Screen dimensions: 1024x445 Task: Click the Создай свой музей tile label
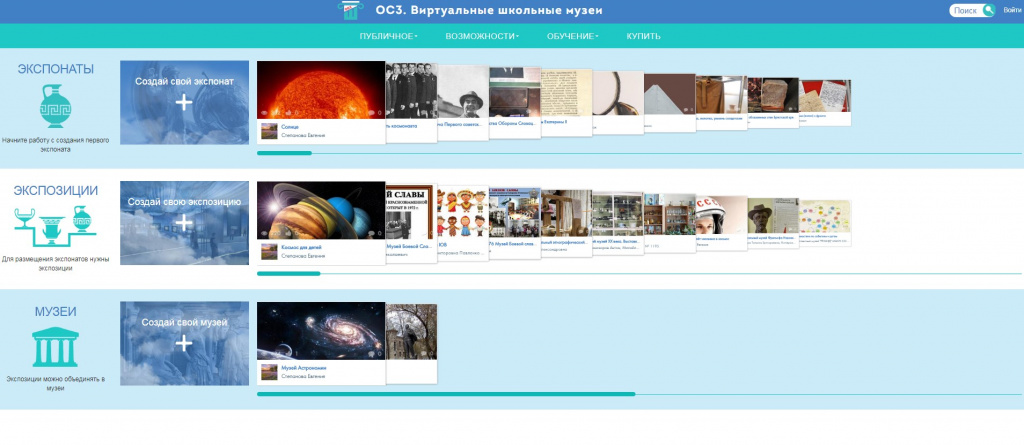point(184,323)
